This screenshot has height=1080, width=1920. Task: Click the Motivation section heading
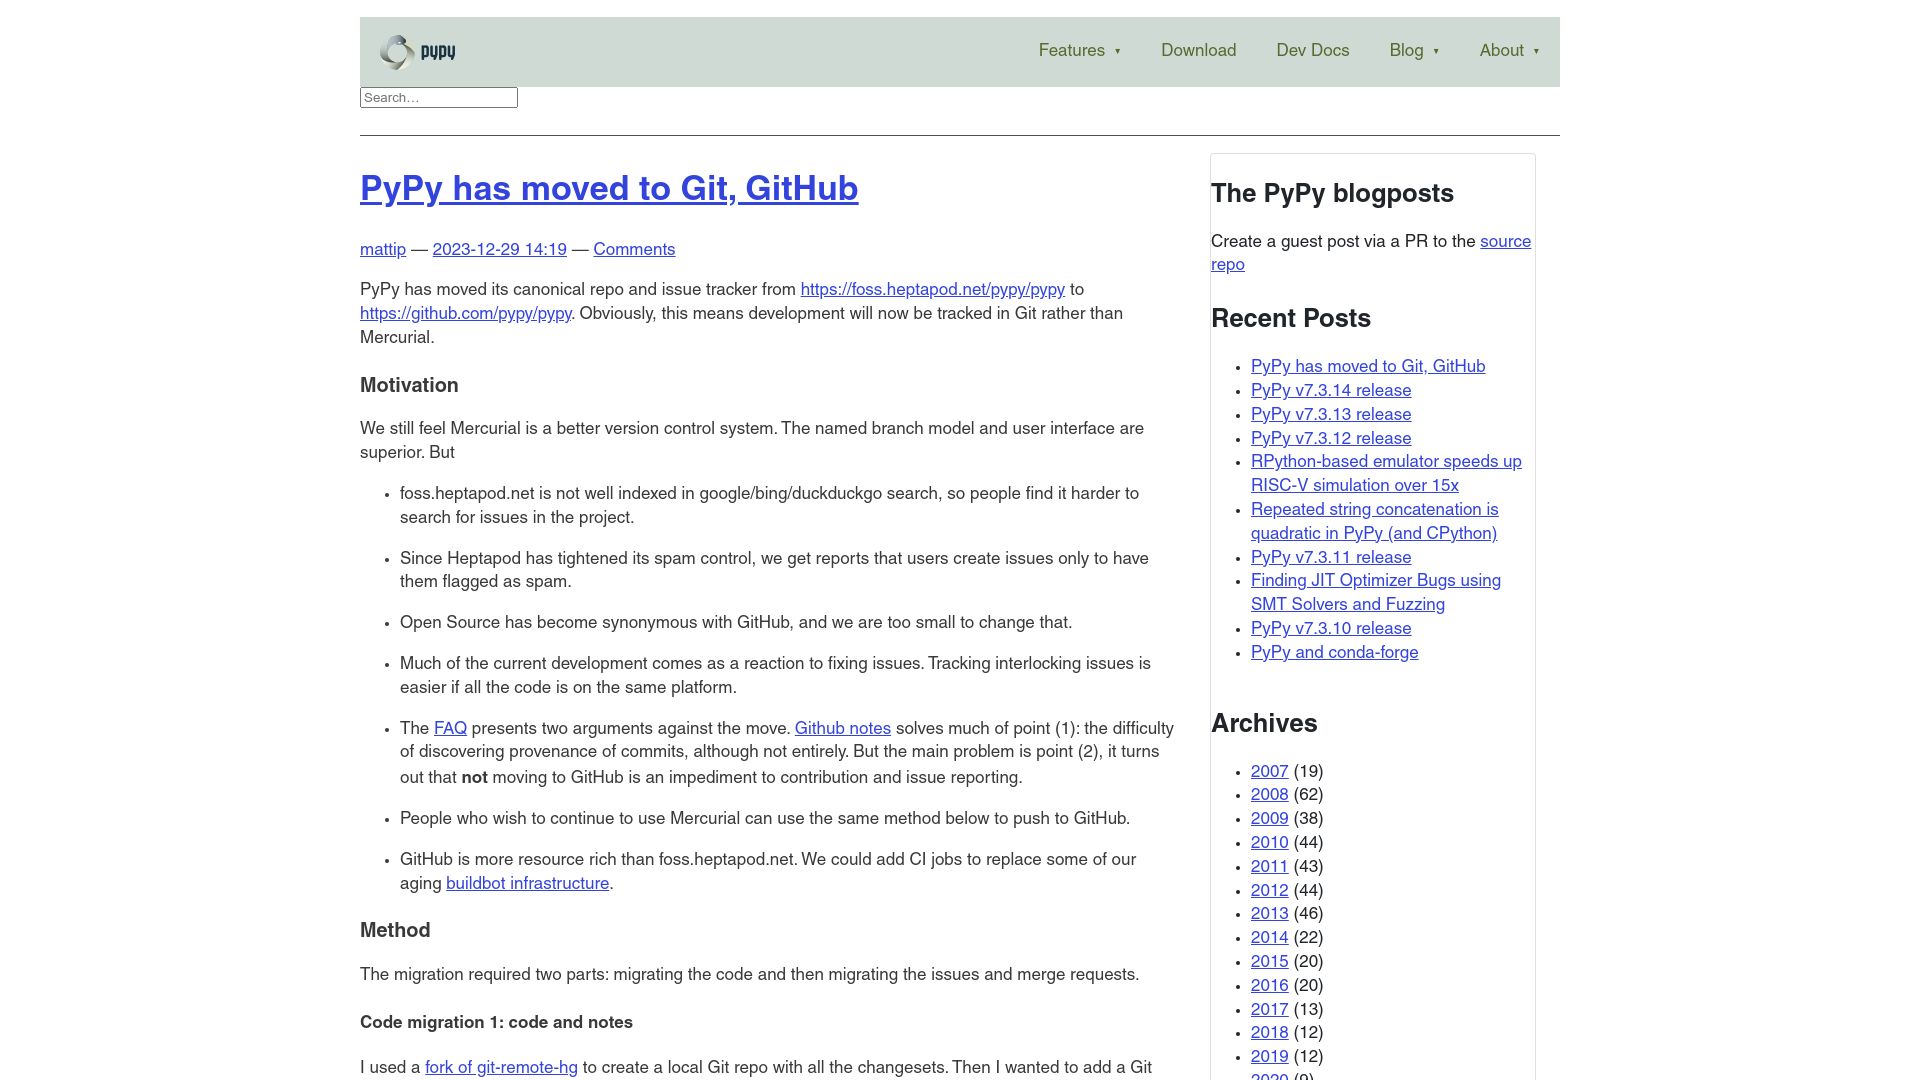tap(409, 386)
